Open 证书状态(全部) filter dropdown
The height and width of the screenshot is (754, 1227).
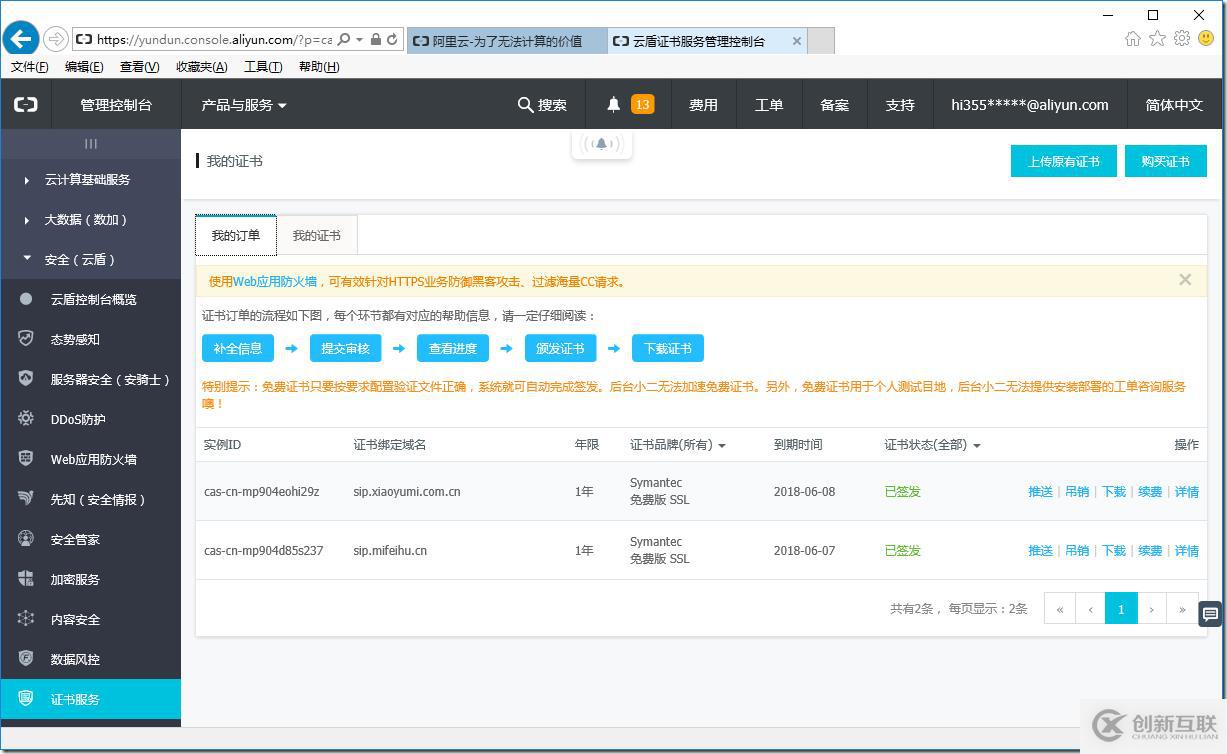click(932, 444)
